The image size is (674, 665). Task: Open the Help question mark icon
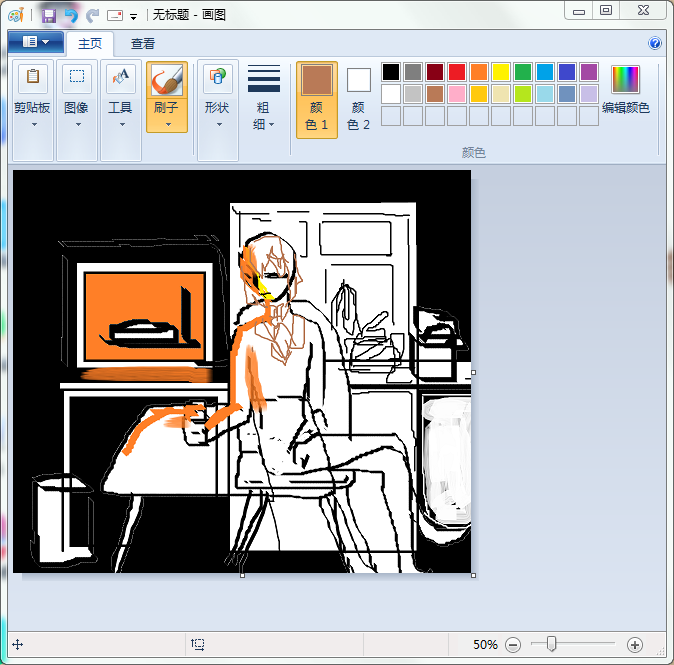coord(655,44)
